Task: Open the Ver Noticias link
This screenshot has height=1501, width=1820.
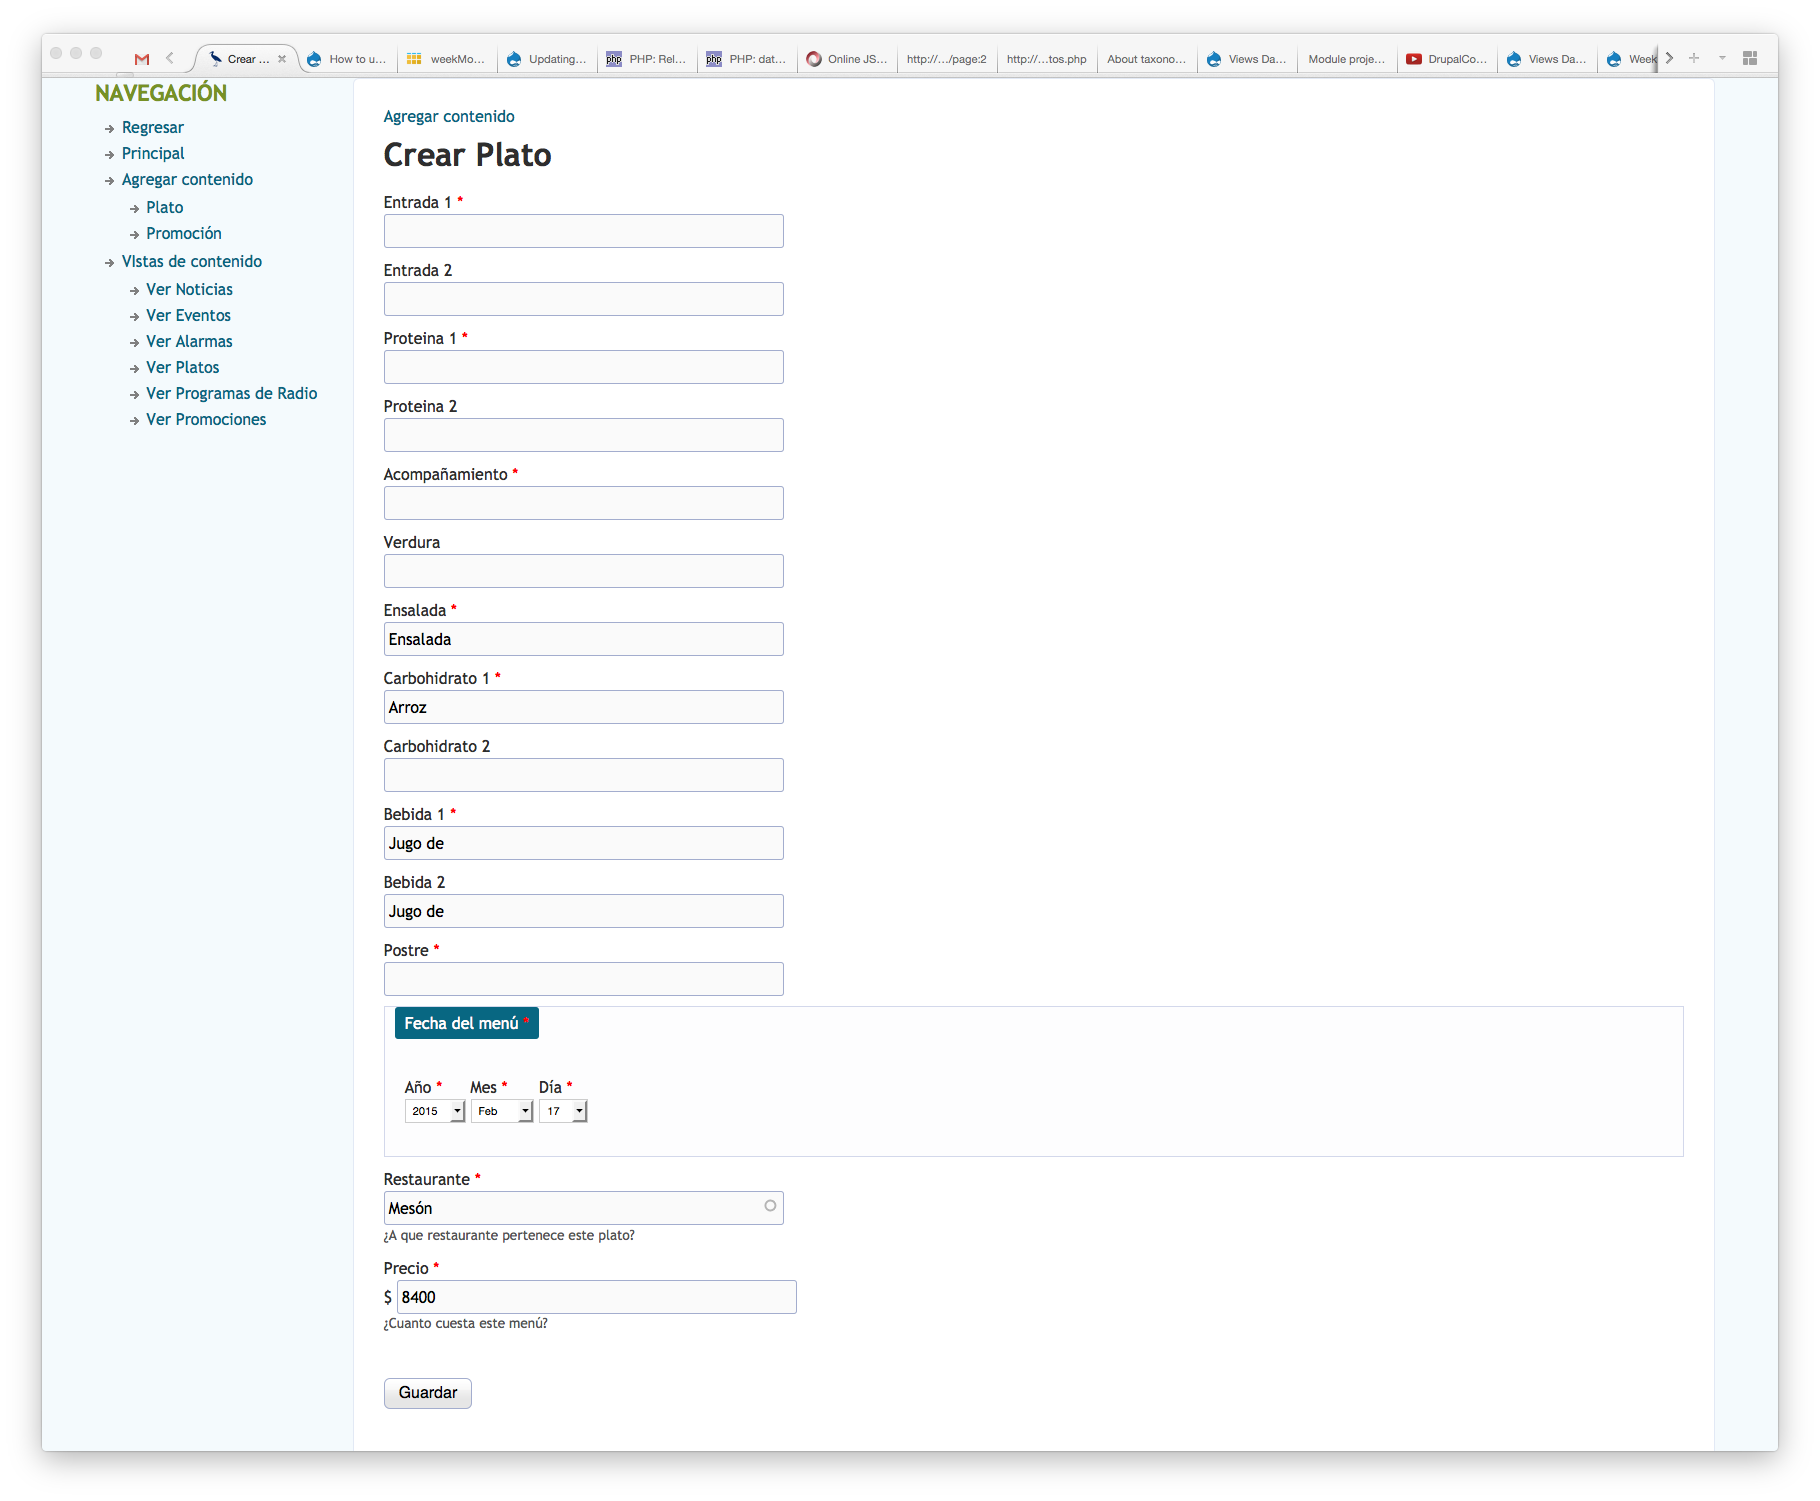Action: [x=189, y=289]
